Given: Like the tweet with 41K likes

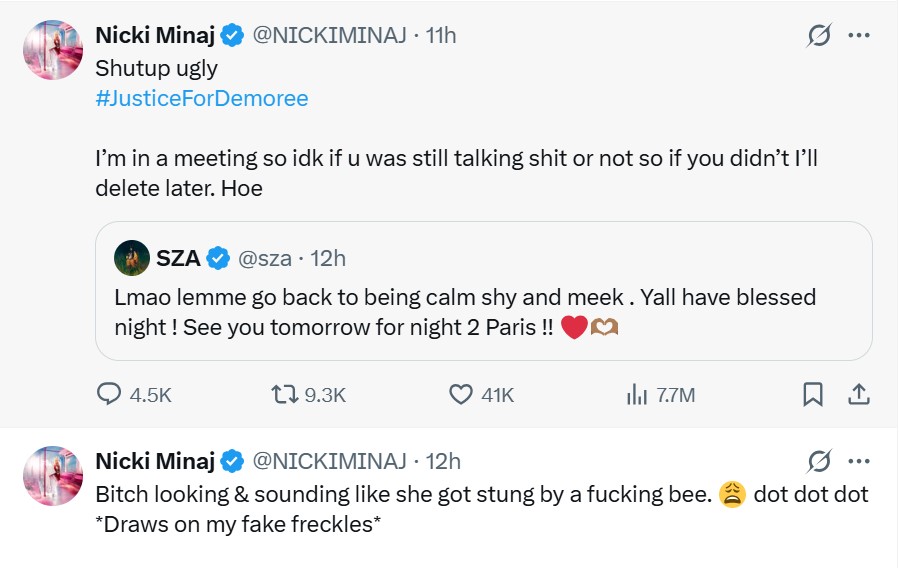Looking at the screenshot, I should (460, 394).
